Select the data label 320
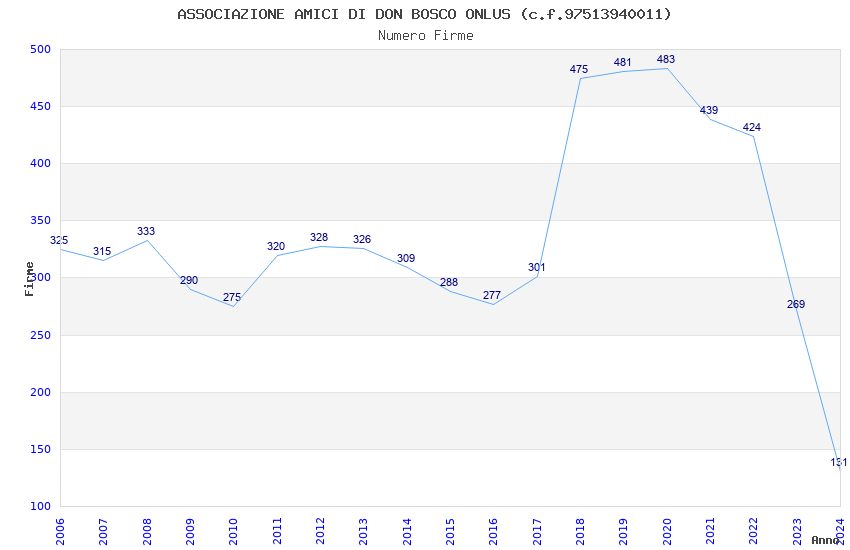Screen dimensions: 850x550 276,246
